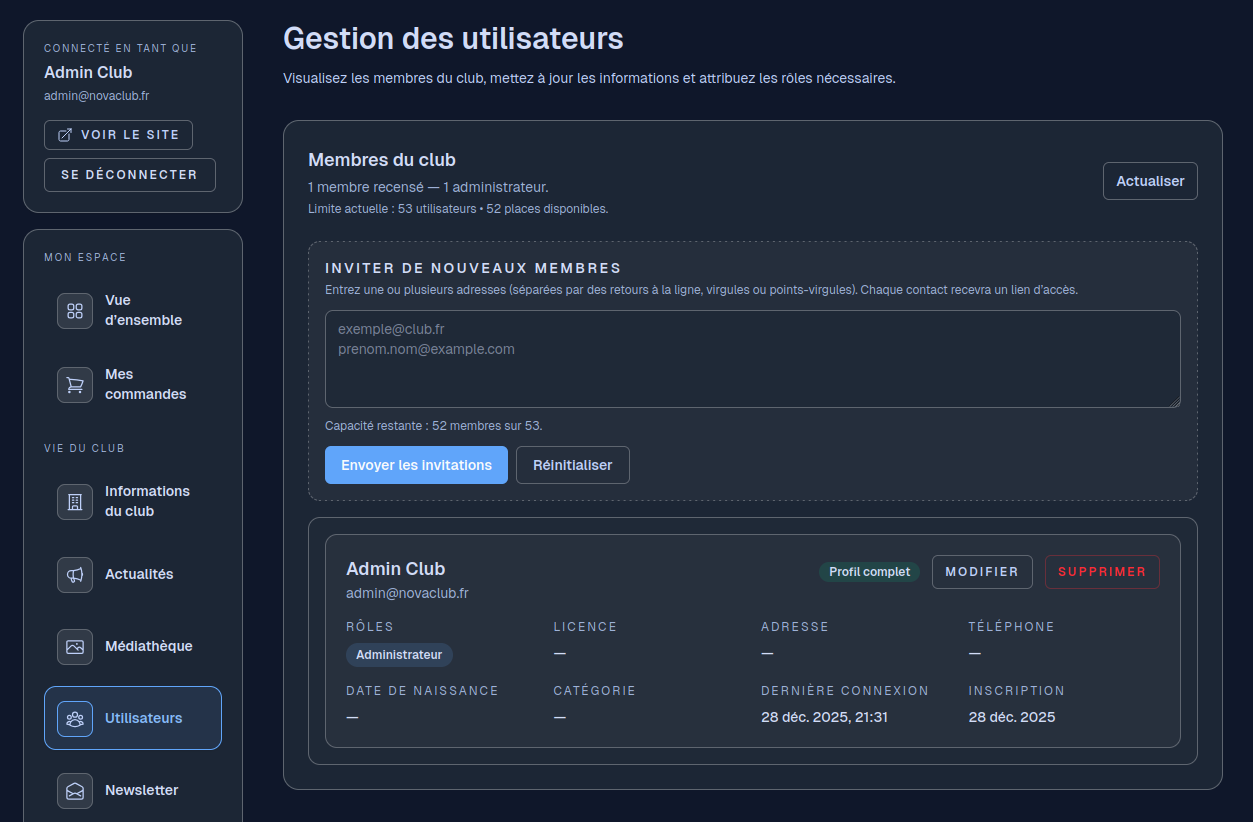Delete Admin Club via Supprimer button
The width and height of the screenshot is (1253, 822).
point(1102,572)
